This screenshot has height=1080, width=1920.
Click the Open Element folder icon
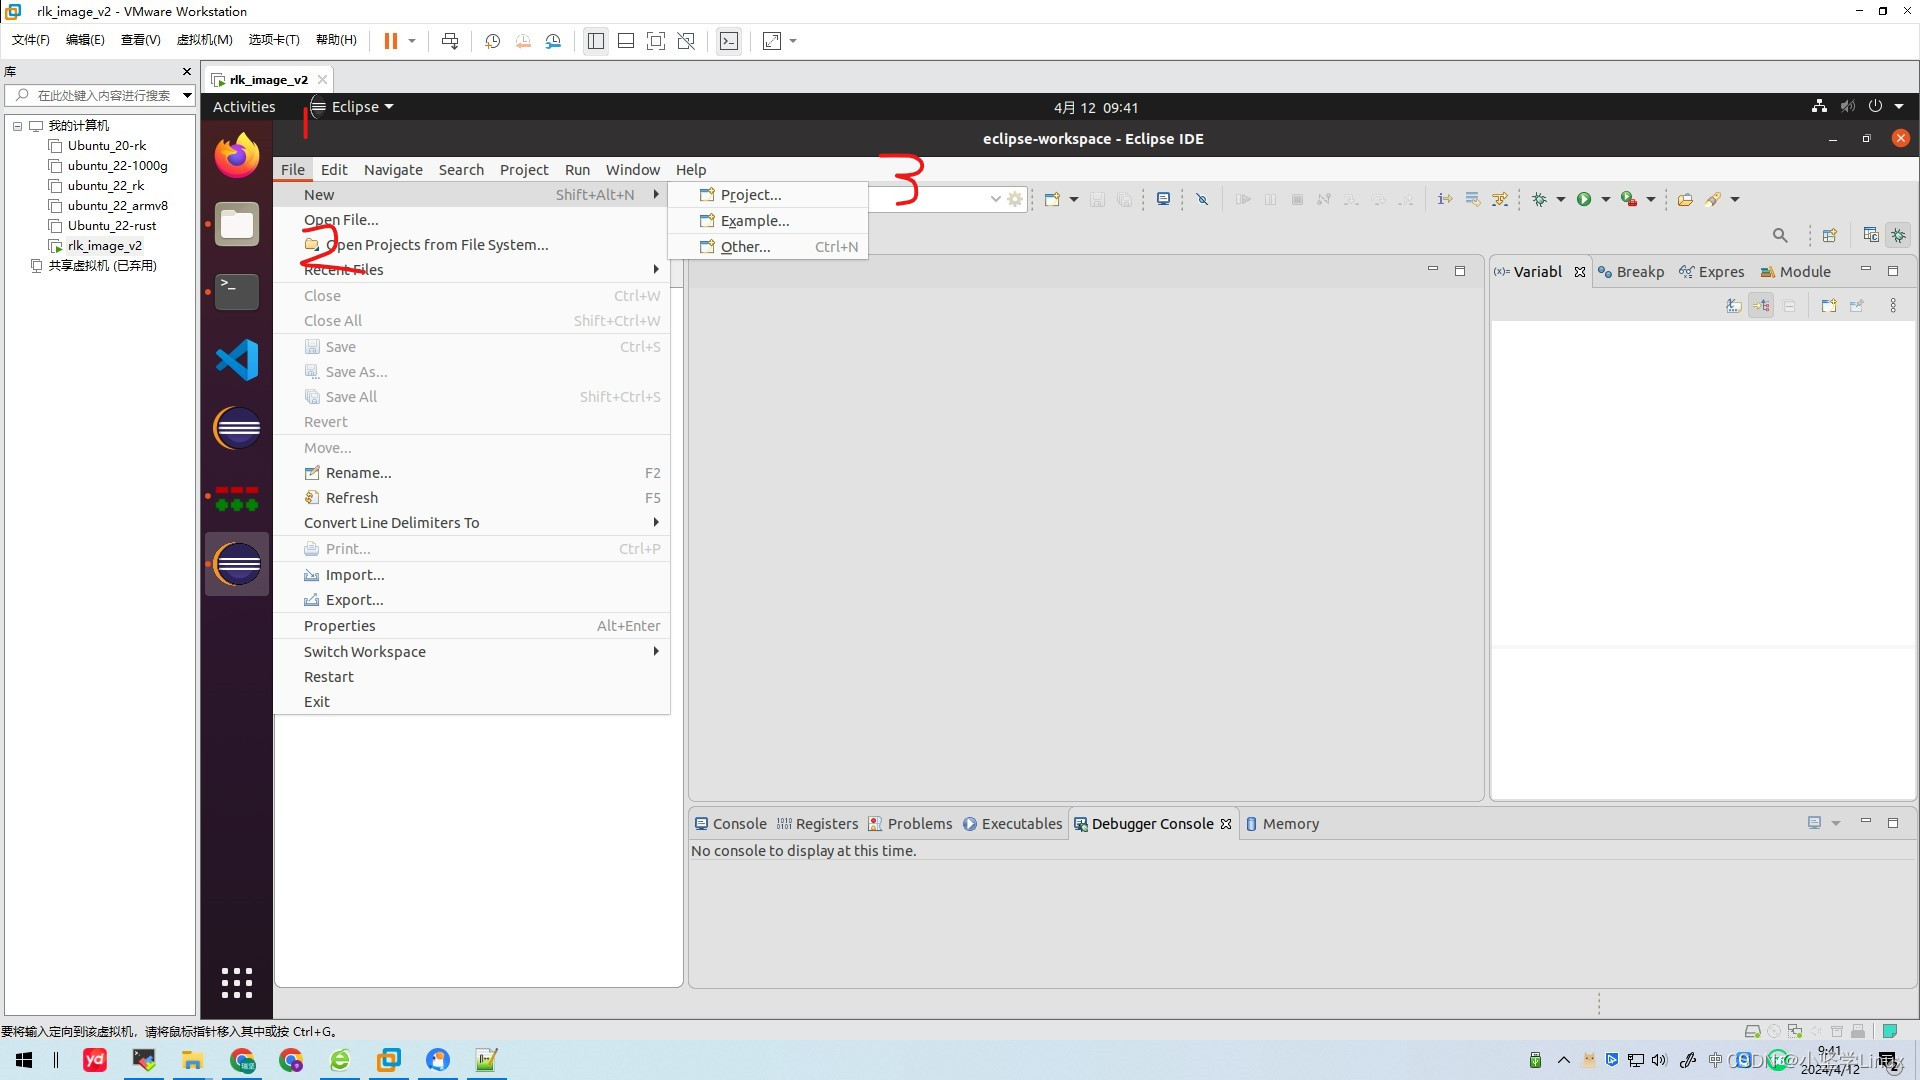pyautogui.click(x=1685, y=199)
